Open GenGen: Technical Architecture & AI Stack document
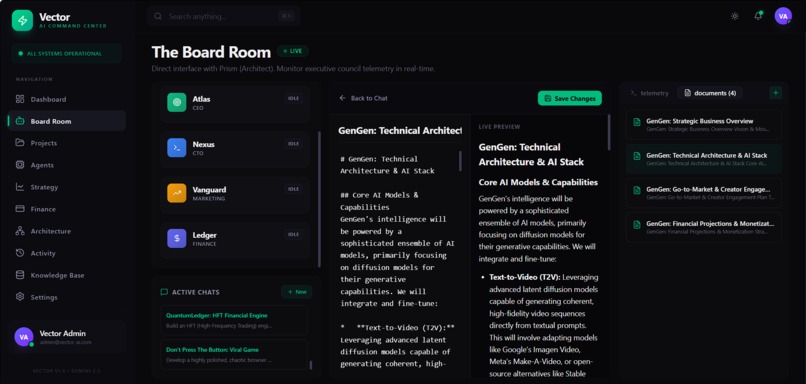The image size is (806, 384). [704, 159]
